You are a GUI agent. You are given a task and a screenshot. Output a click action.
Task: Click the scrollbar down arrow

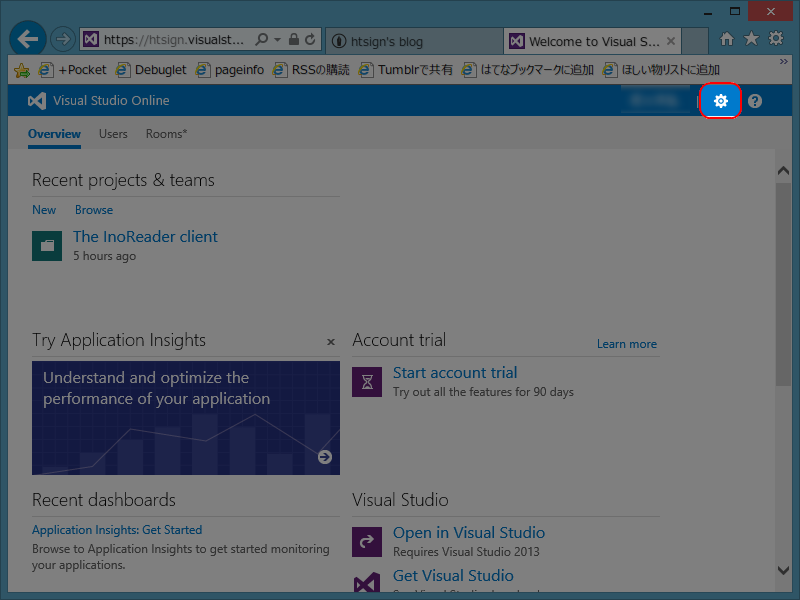783,570
